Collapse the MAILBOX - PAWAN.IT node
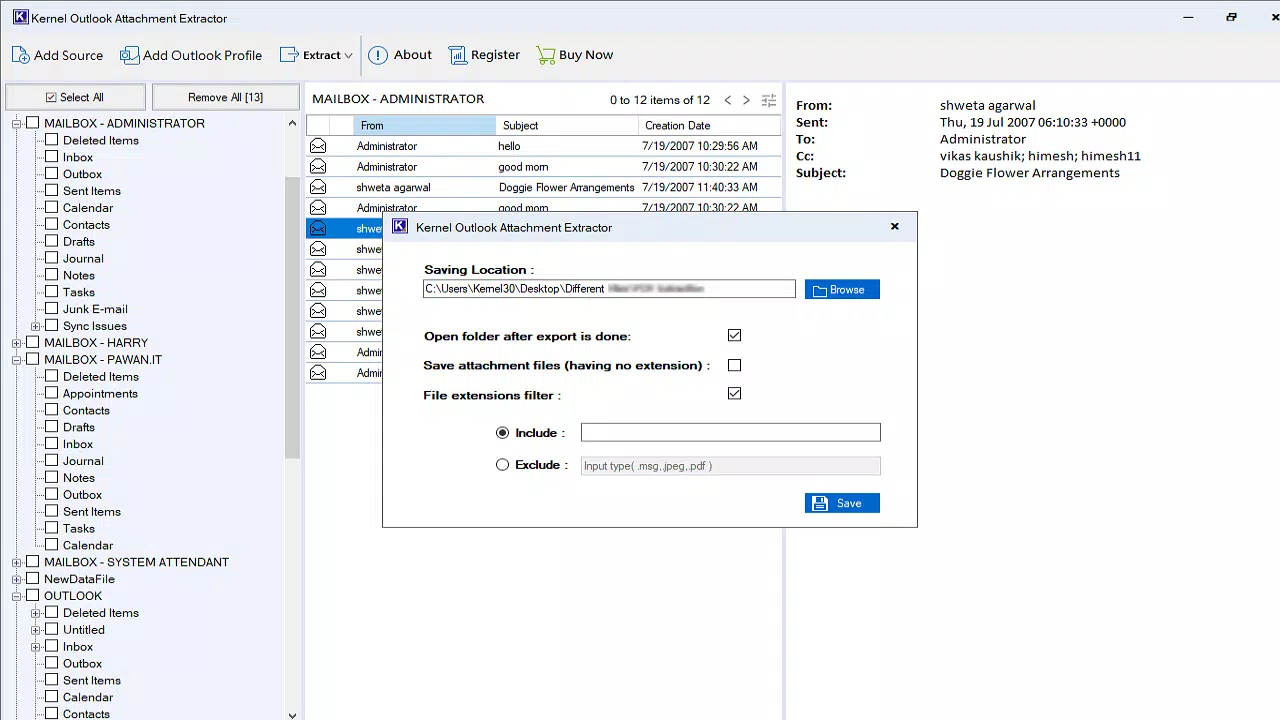1280x720 pixels. pyautogui.click(x=17, y=360)
